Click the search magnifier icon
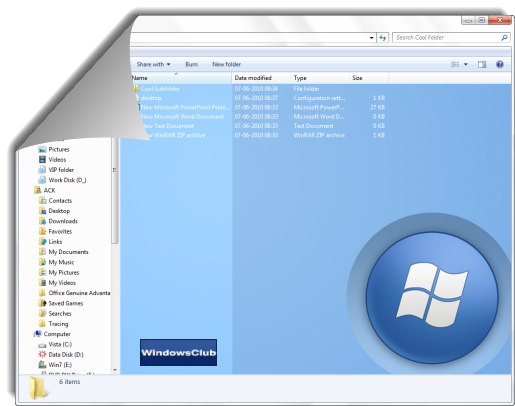The height and width of the screenshot is (406, 515). pyautogui.click(x=504, y=38)
